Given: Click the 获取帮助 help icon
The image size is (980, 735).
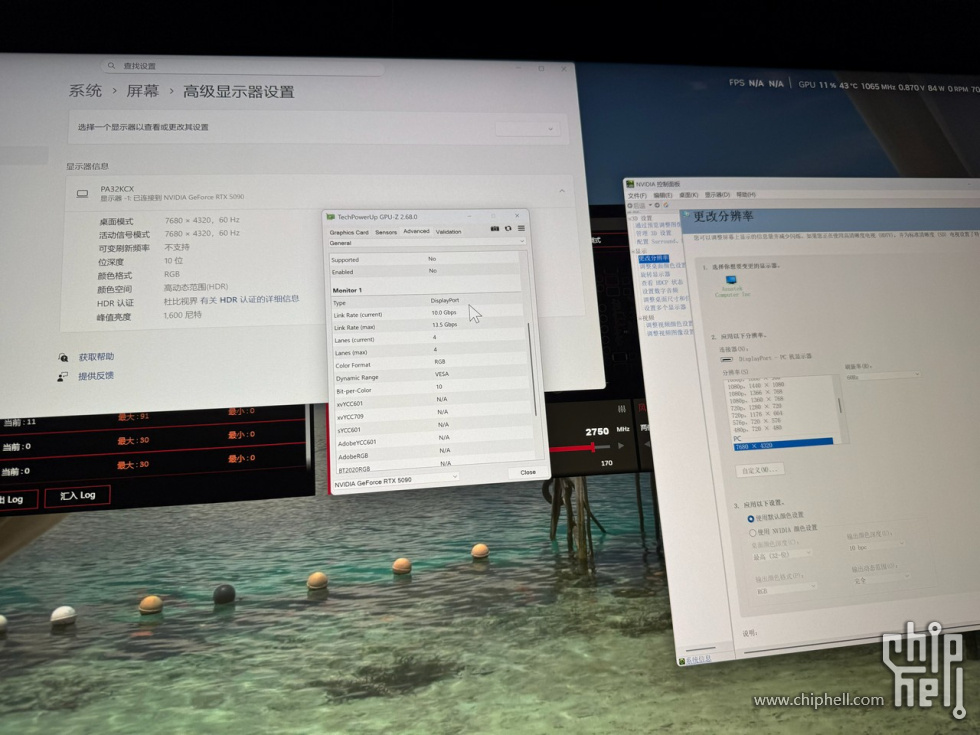Looking at the screenshot, I should (x=64, y=357).
